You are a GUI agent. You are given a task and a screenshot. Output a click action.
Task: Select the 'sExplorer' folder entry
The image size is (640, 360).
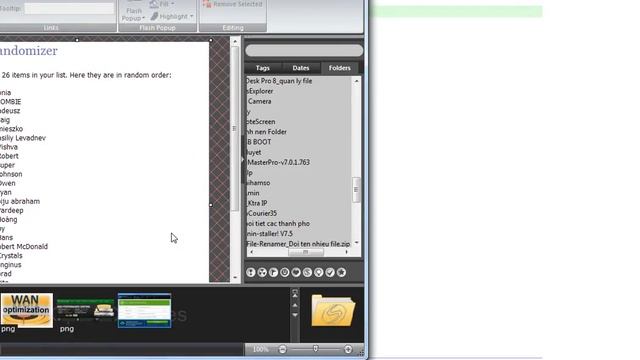click(260, 91)
